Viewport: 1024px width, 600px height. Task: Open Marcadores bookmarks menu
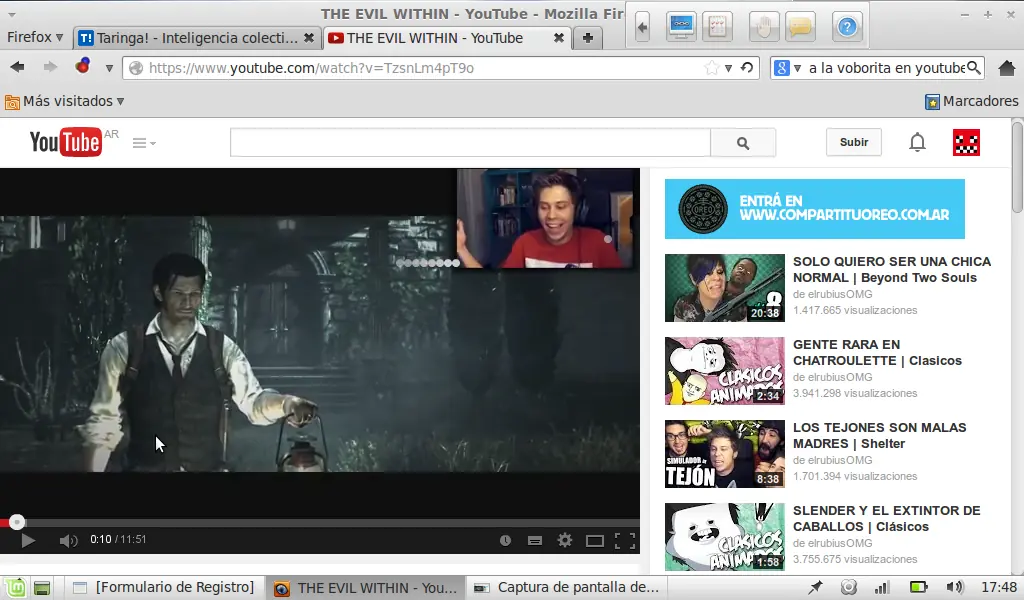pos(972,101)
